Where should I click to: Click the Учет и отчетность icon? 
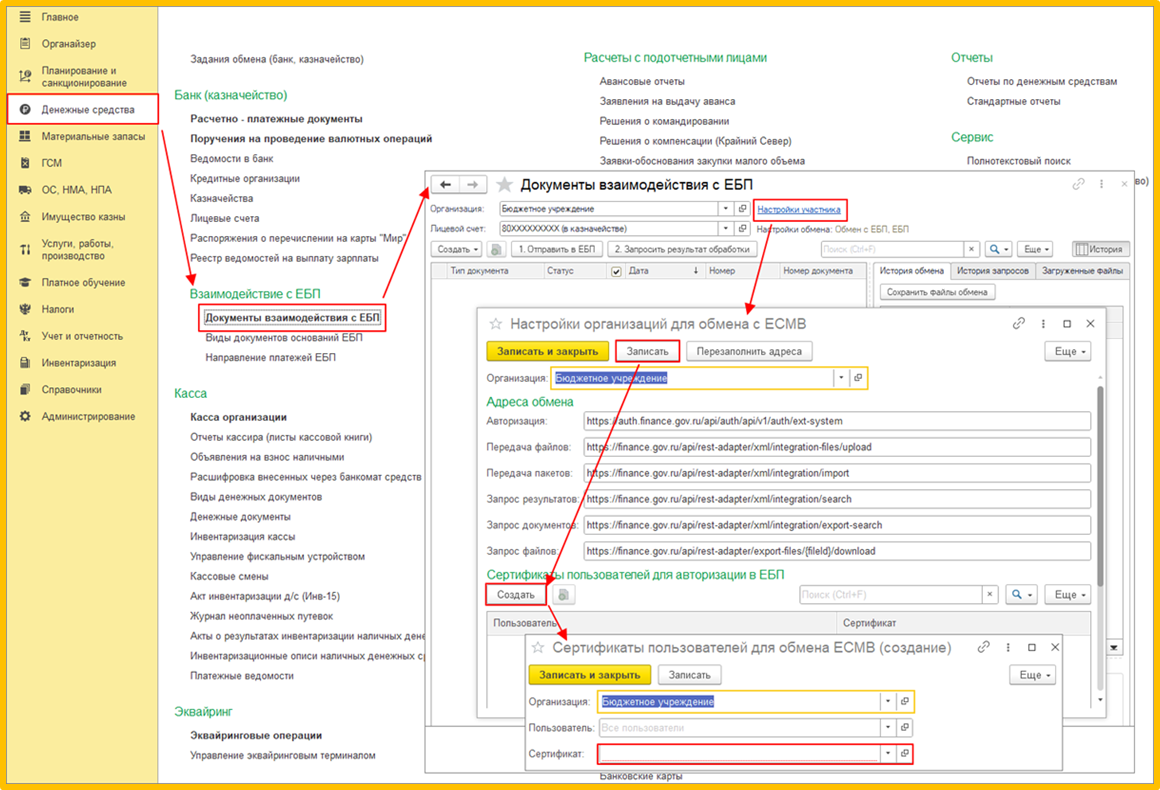tap(25, 336)
